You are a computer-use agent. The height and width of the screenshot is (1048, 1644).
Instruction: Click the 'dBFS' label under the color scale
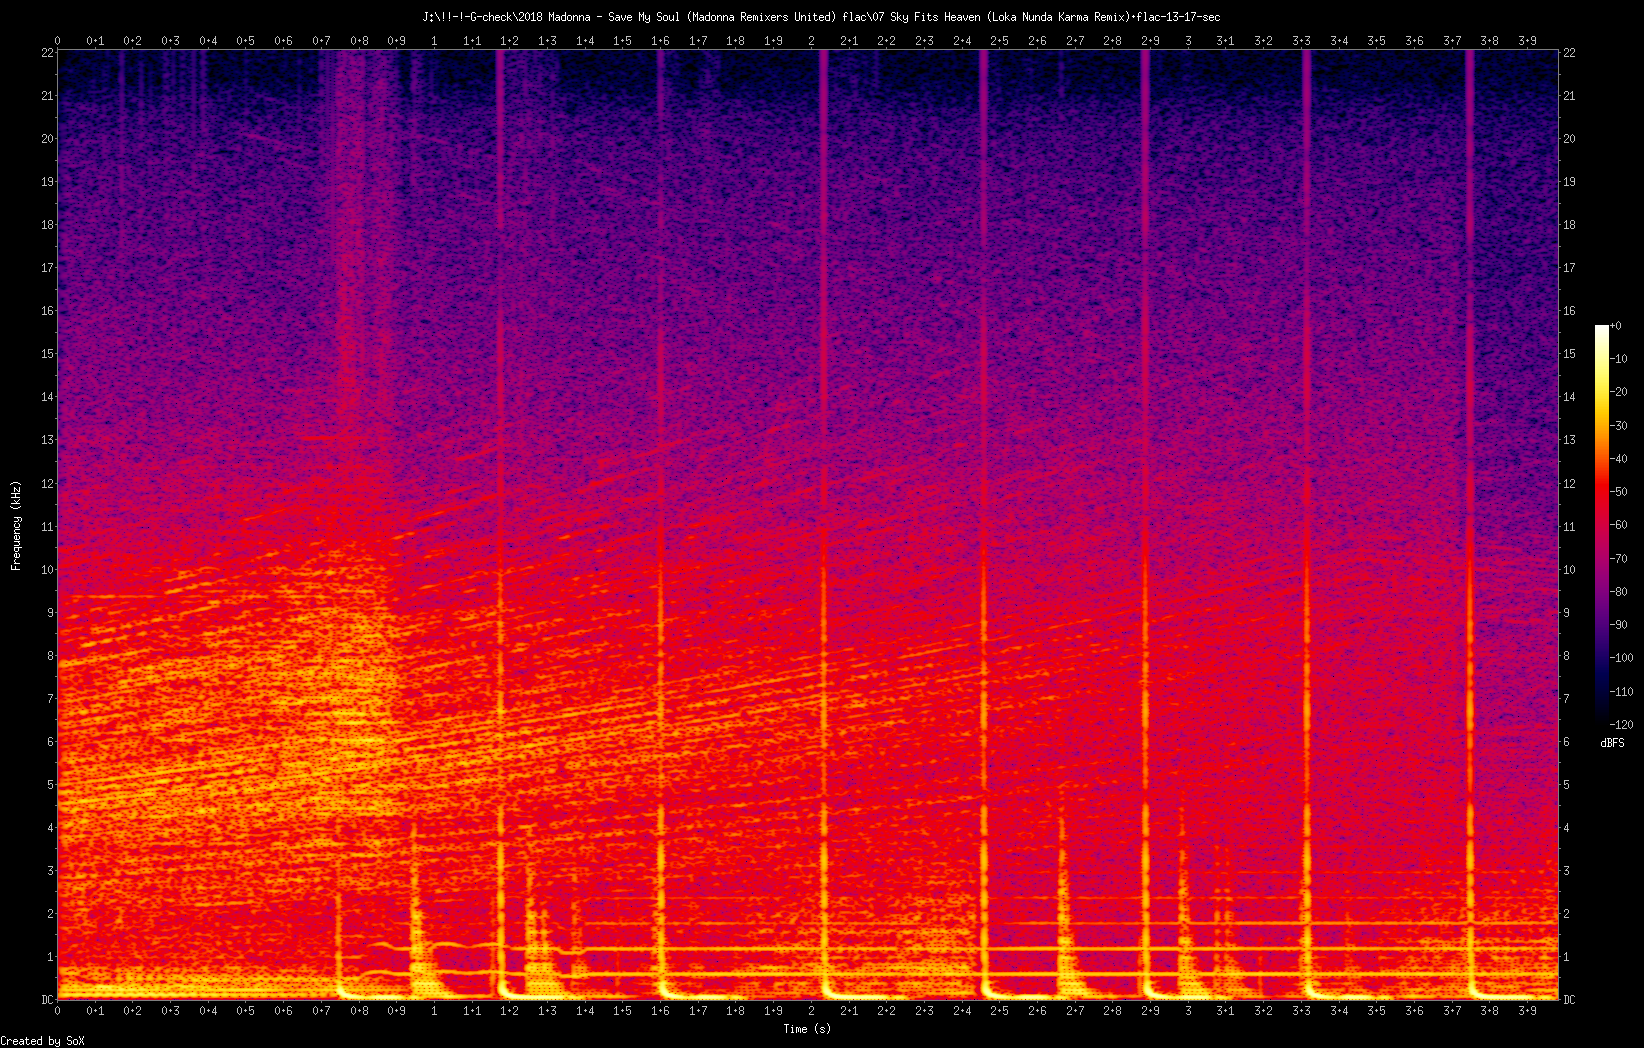[x=1612, y=743]
